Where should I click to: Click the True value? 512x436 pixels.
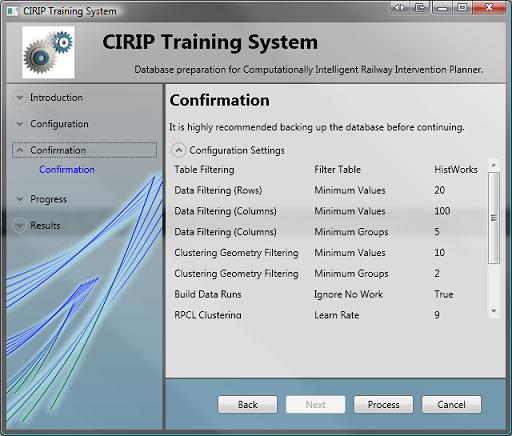(x=444, y=294)
